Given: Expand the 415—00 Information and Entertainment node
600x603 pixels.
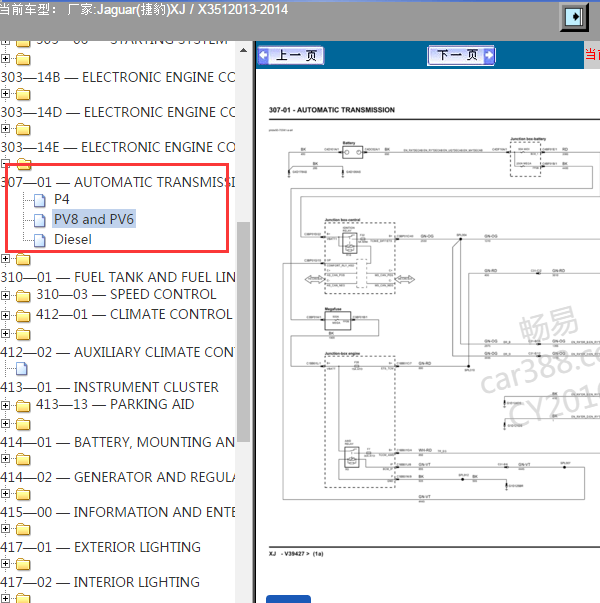Looking at the screenshot, I should pos(5,493).
